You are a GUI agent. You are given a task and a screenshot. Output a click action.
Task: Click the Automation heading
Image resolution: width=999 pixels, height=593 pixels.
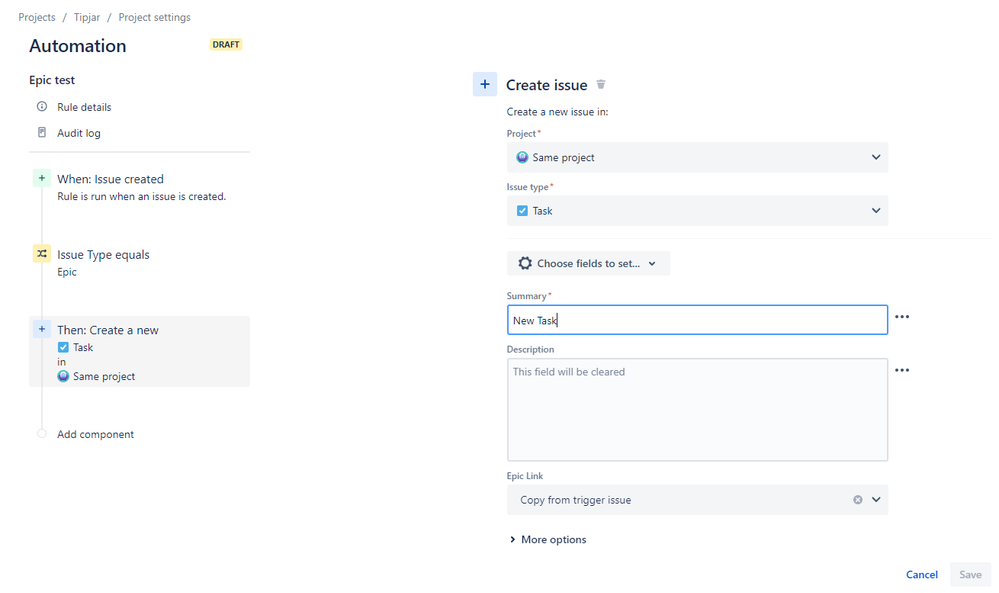coord(78,46)
